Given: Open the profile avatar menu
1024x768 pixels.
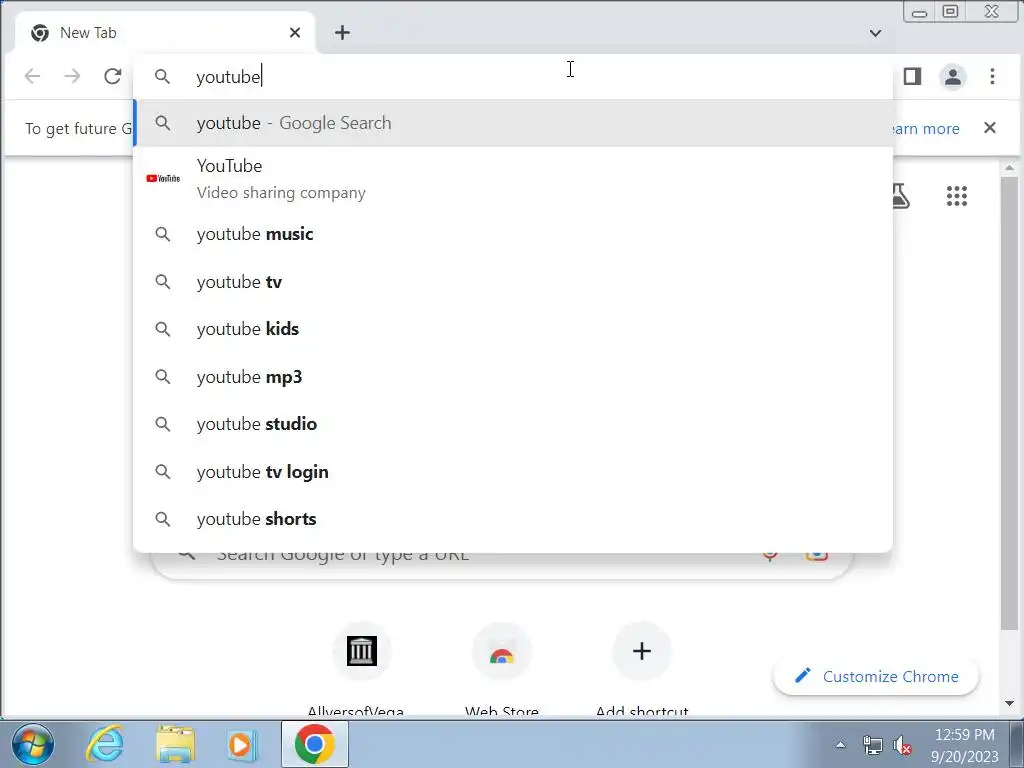Looking at the screenshot, I should tap(953, 76).
